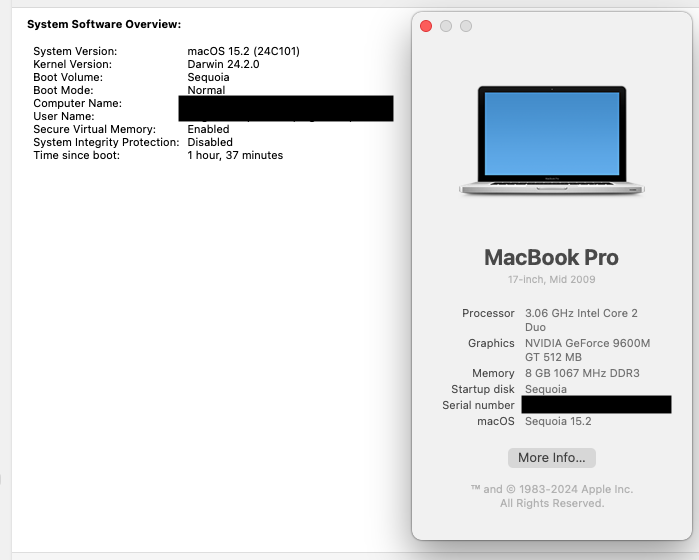Screen dimensions: 699x560
Task: Select "1 hour, 37 minutes" boot time value
Action: 235,155
